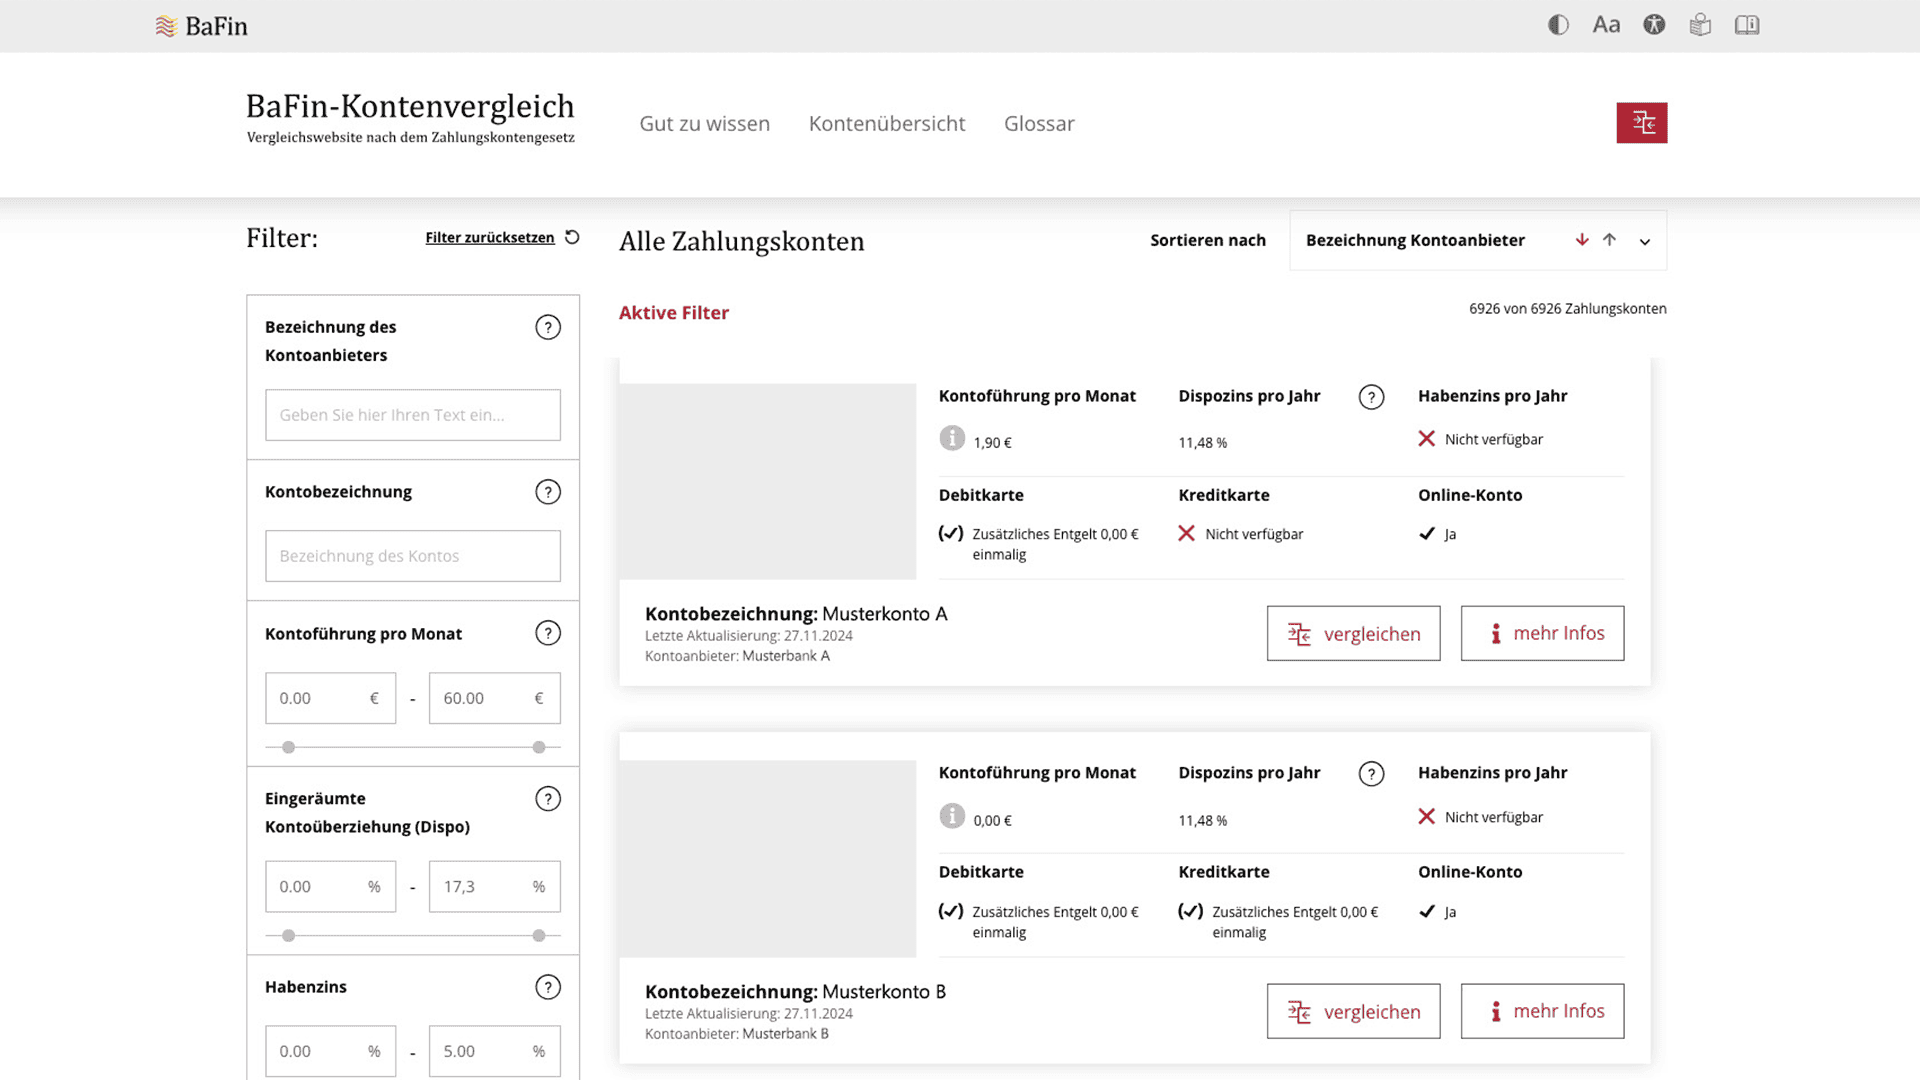
Task: Click the Filter zurücksetzen link
Action: (x=490, y=237)
